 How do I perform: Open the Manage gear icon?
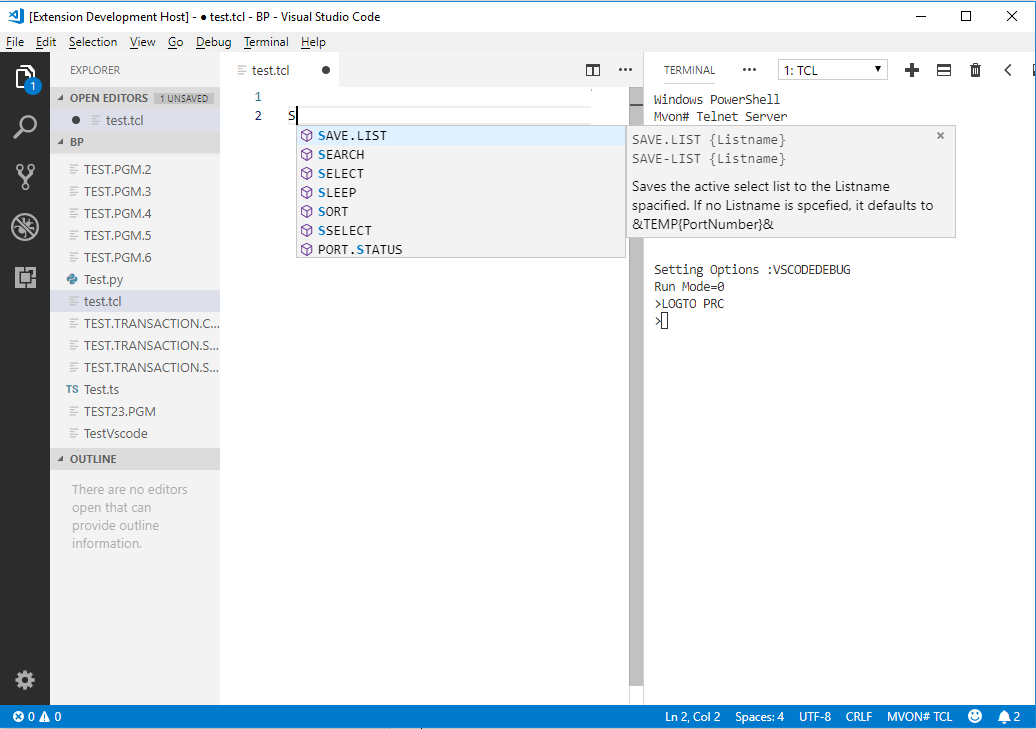click(x=25, y=680)
